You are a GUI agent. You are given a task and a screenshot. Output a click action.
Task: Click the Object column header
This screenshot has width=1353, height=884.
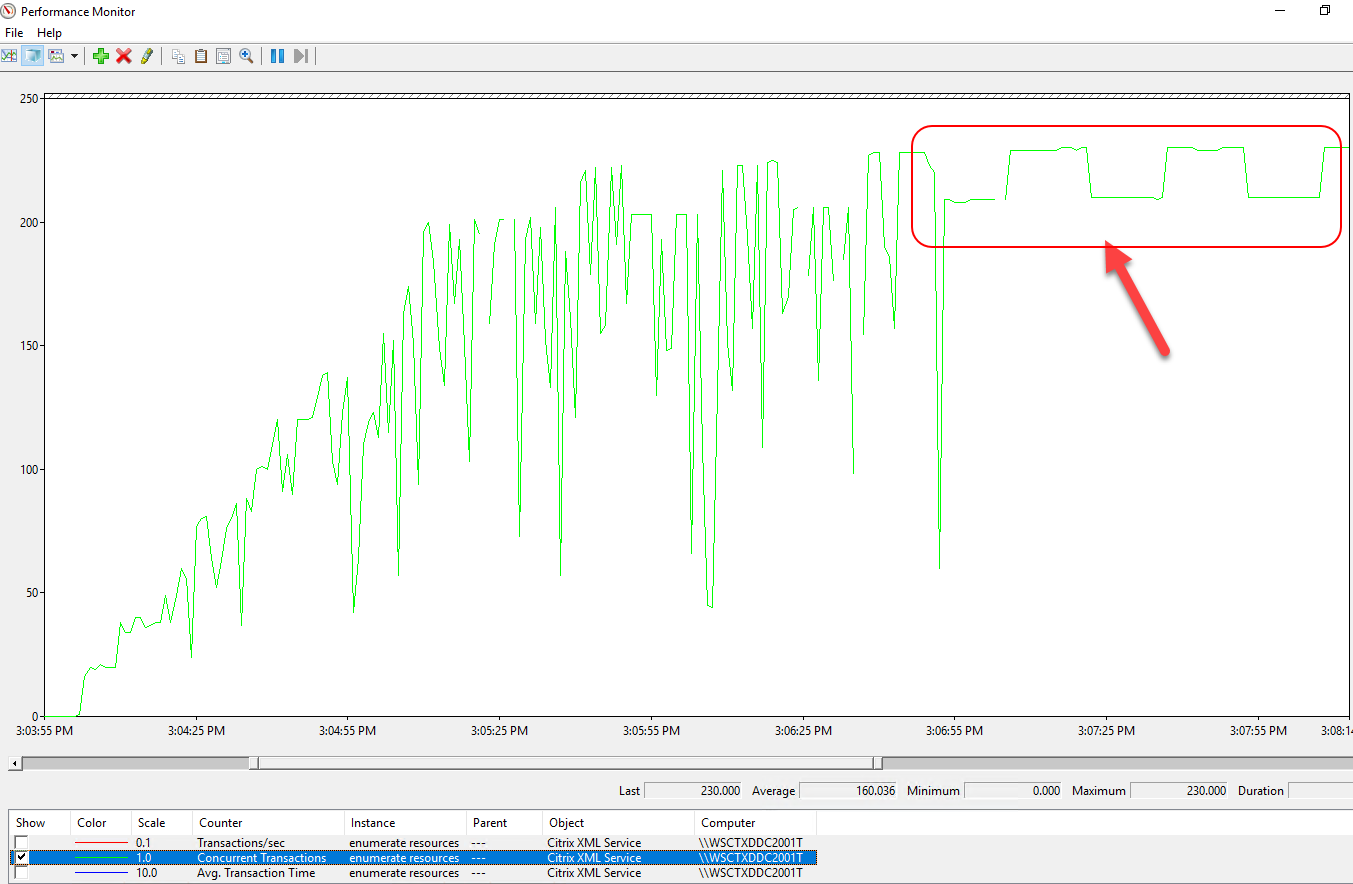pos(566,823)
